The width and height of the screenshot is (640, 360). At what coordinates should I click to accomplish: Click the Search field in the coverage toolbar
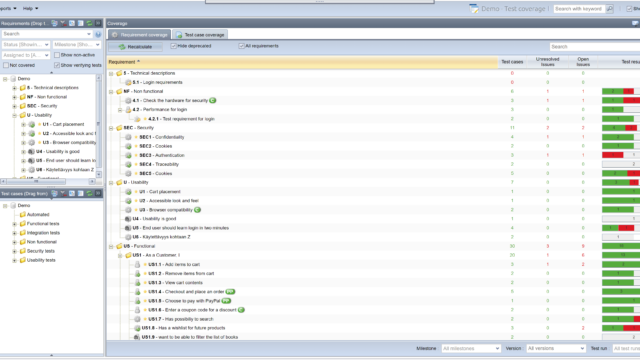595,47
